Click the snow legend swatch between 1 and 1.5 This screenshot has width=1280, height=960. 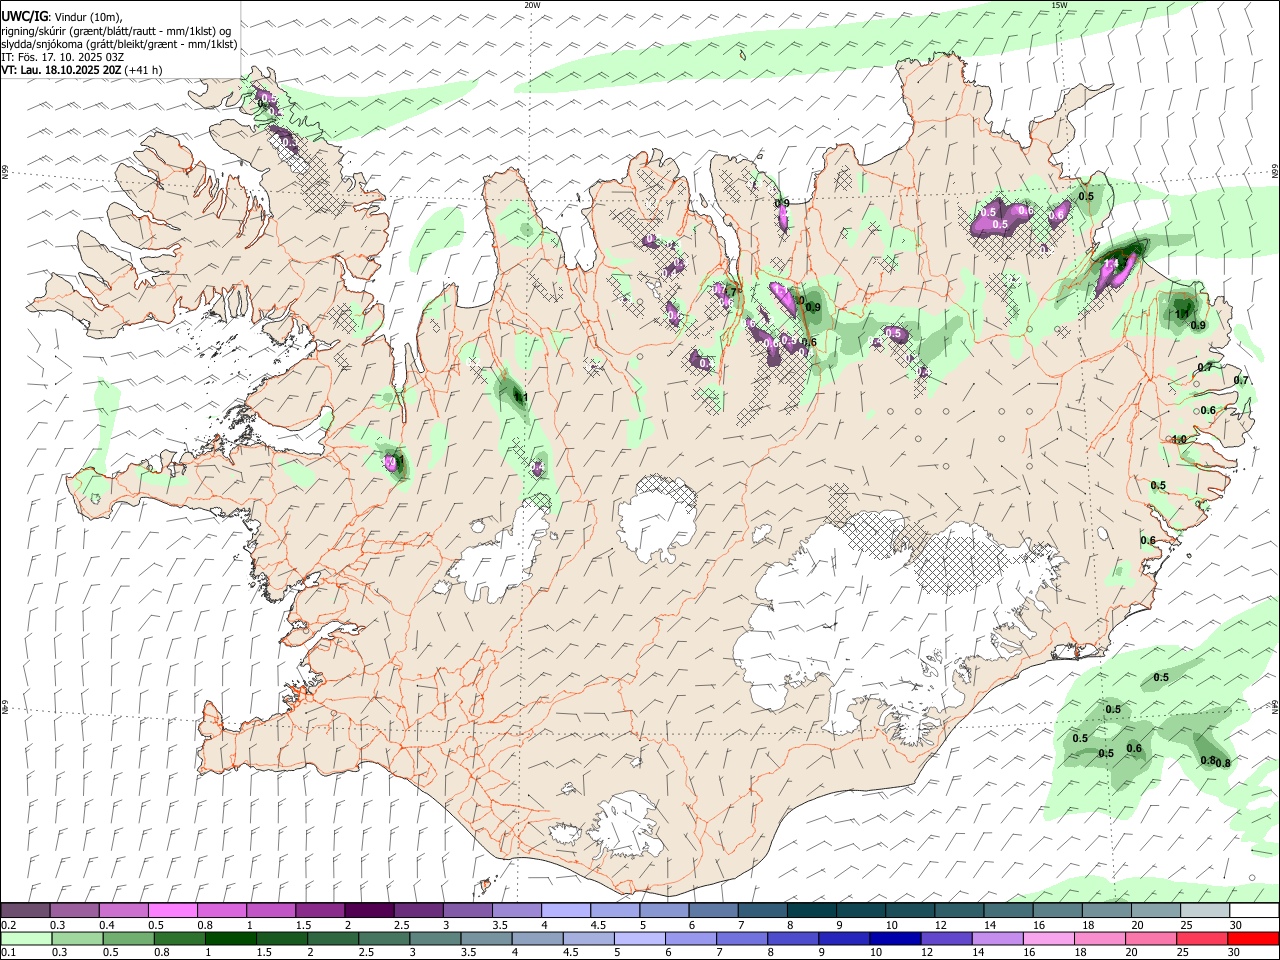click(x=271, y=911)
